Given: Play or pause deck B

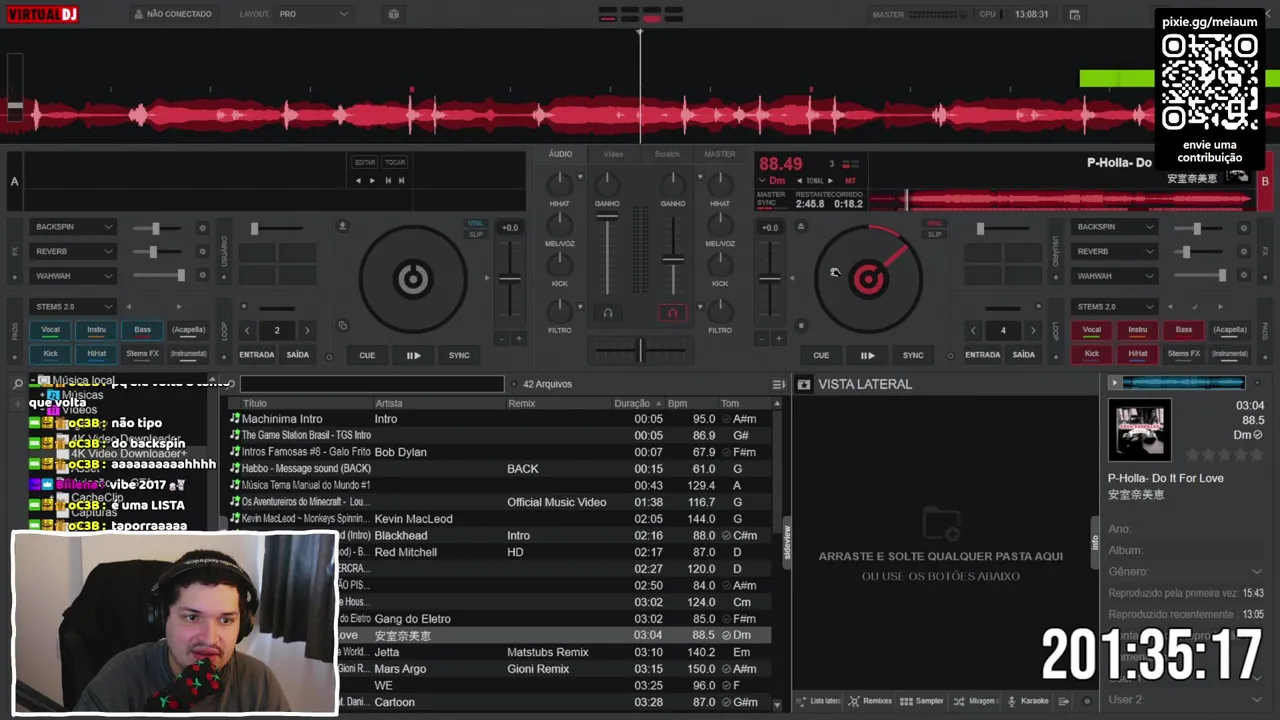Looking at the screenshot, I should click(867, 355).
